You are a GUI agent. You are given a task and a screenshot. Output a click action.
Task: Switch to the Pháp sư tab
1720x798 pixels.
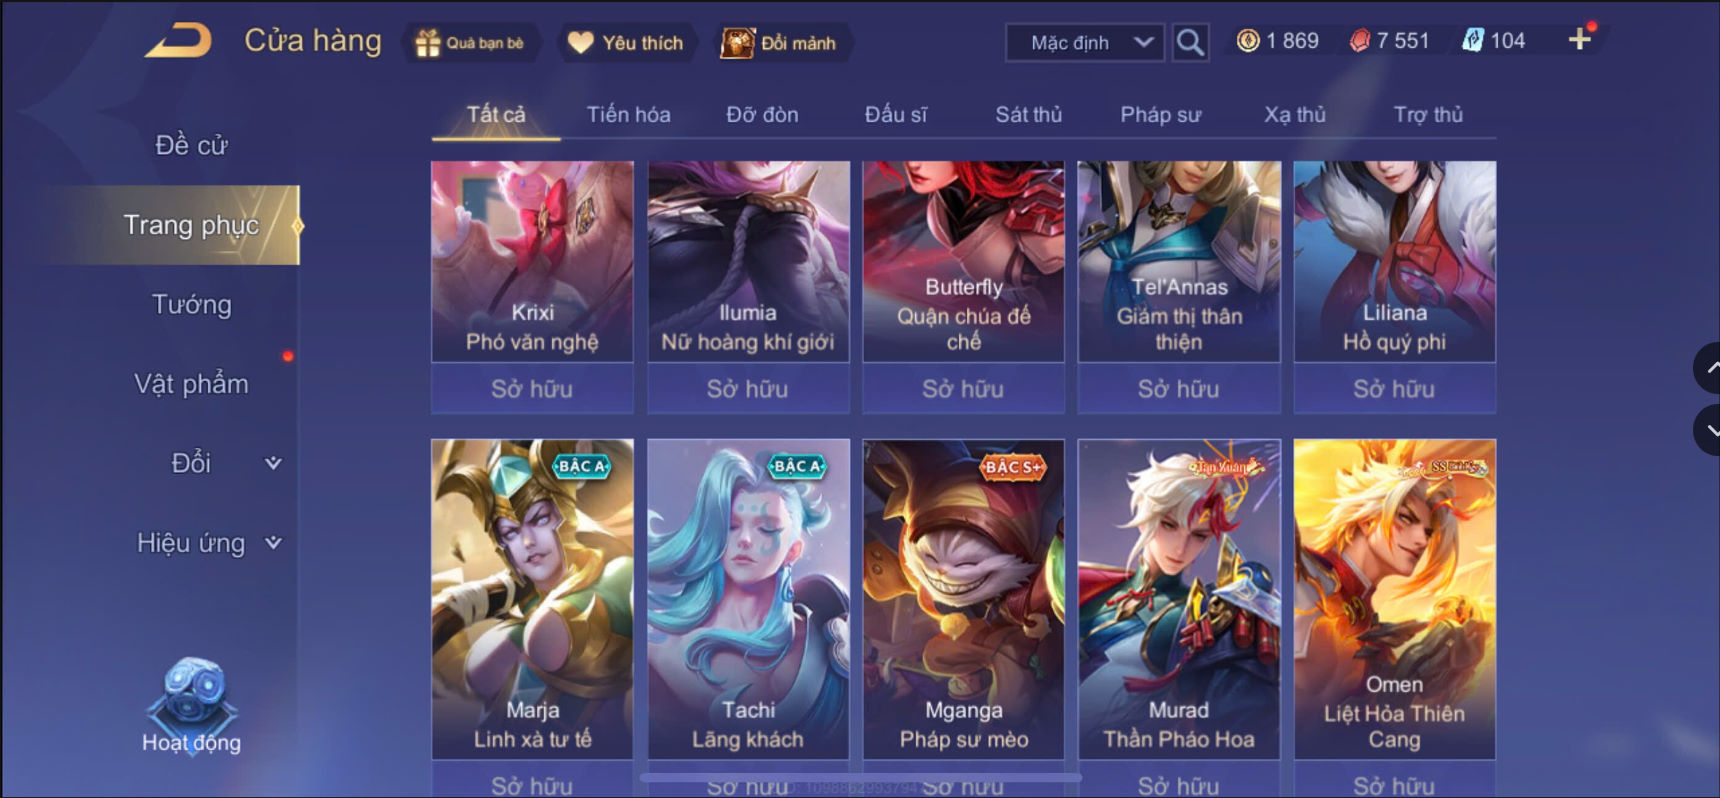[x=1160, y=115]
